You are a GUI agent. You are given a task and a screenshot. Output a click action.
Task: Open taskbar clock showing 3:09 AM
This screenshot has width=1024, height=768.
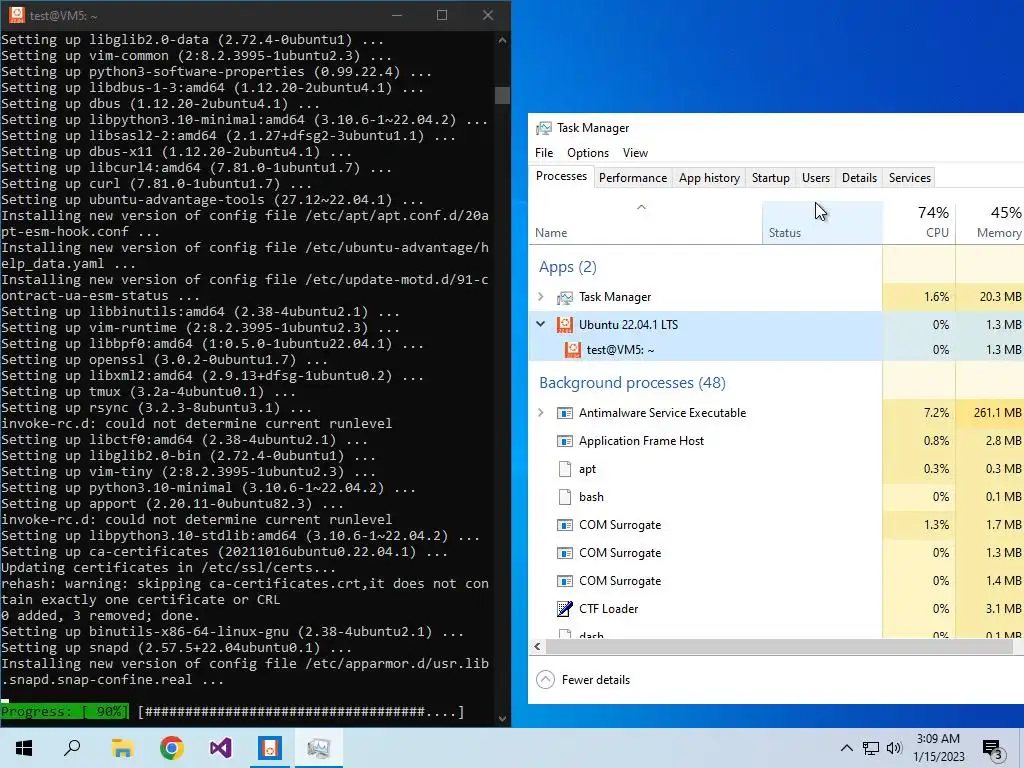coord(938,748)
